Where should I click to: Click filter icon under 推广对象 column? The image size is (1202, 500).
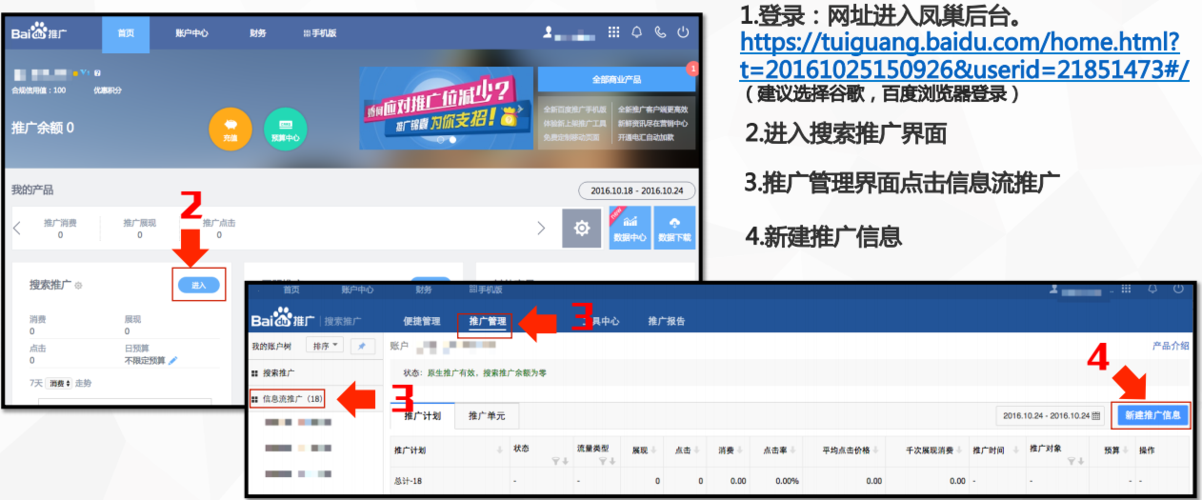pyautogui.click(x=1072, y=461)
